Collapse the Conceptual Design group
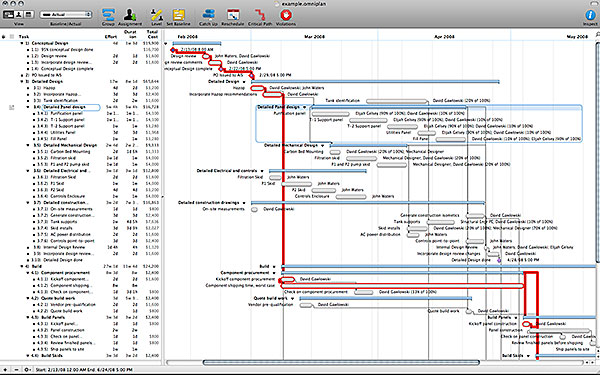 (22, 43)
